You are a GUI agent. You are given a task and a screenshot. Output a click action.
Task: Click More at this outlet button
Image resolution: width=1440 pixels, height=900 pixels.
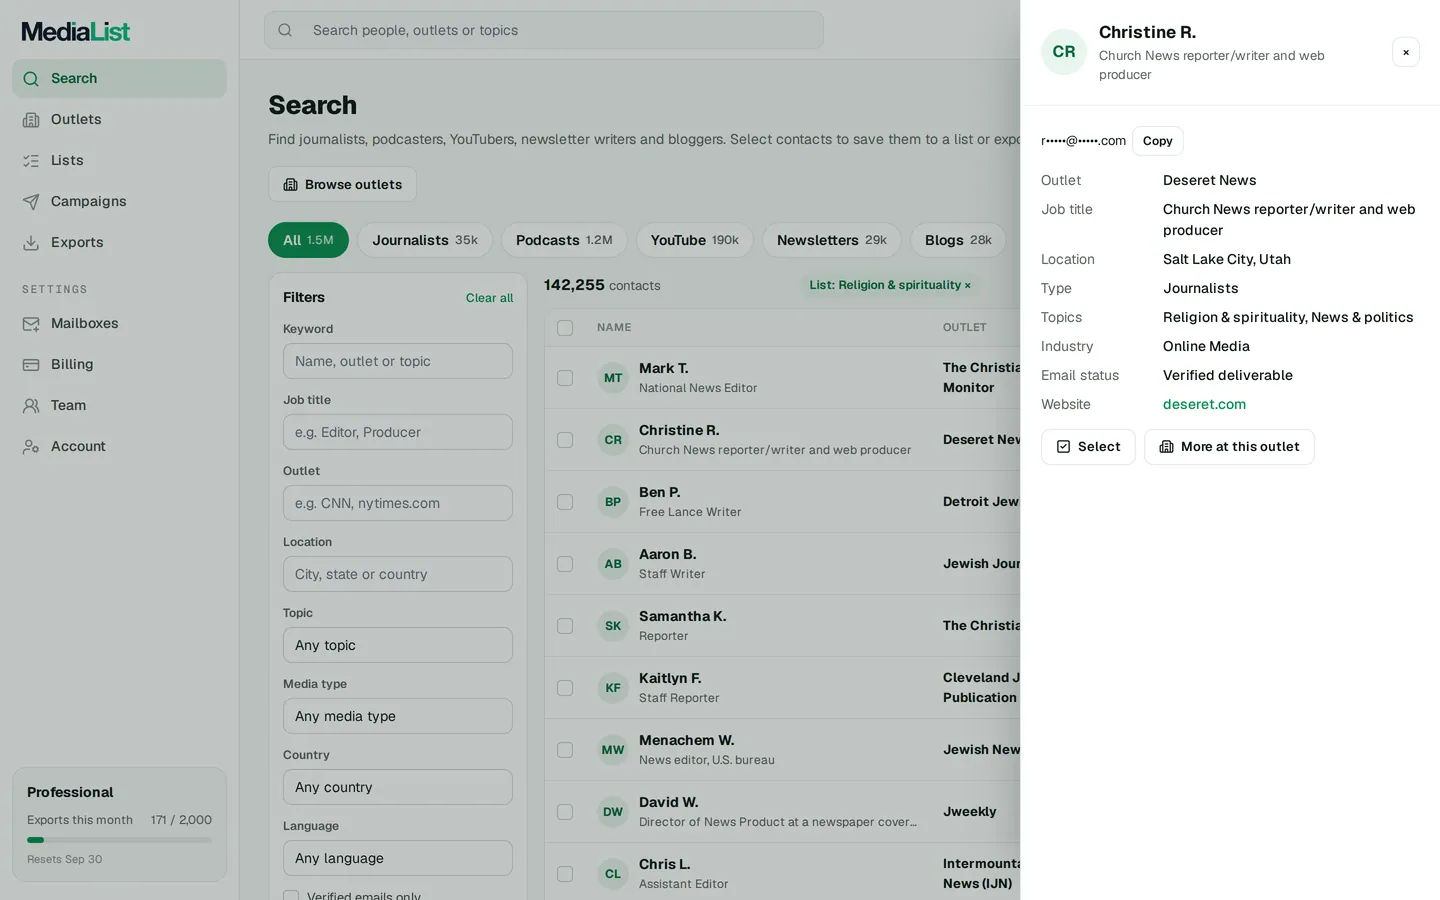coord(1229,447)
